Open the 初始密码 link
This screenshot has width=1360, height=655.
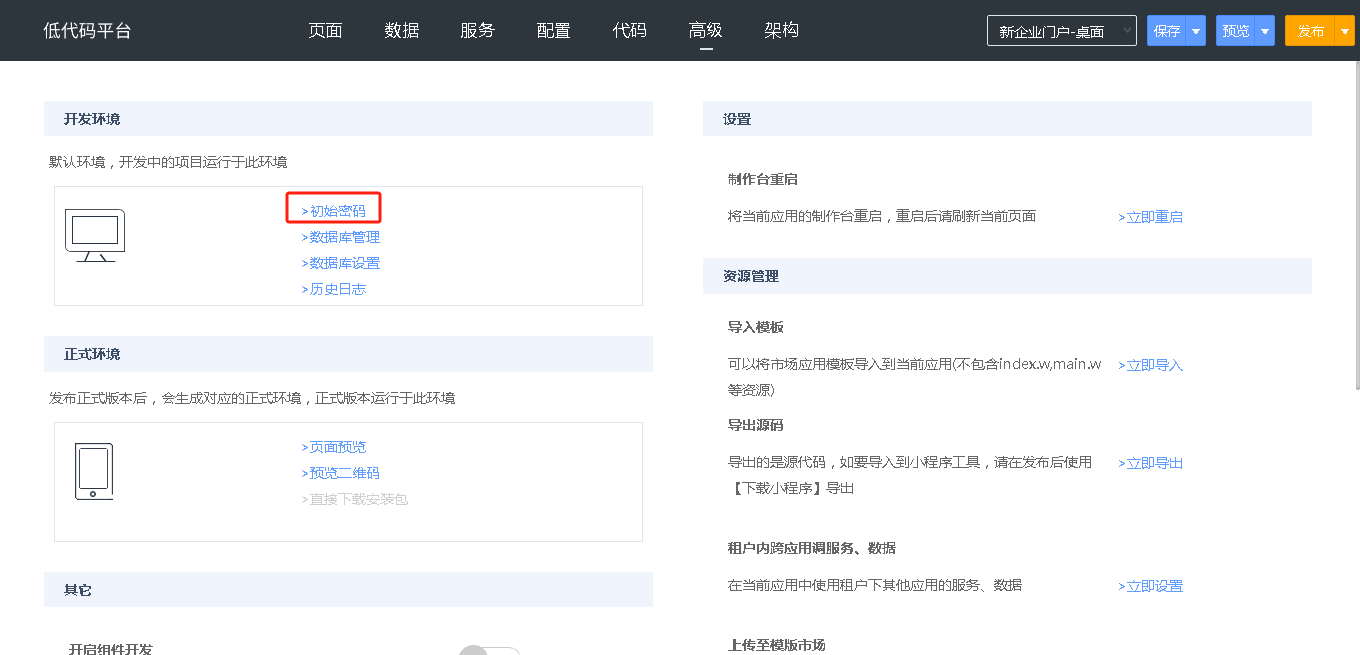pos(334,211)
